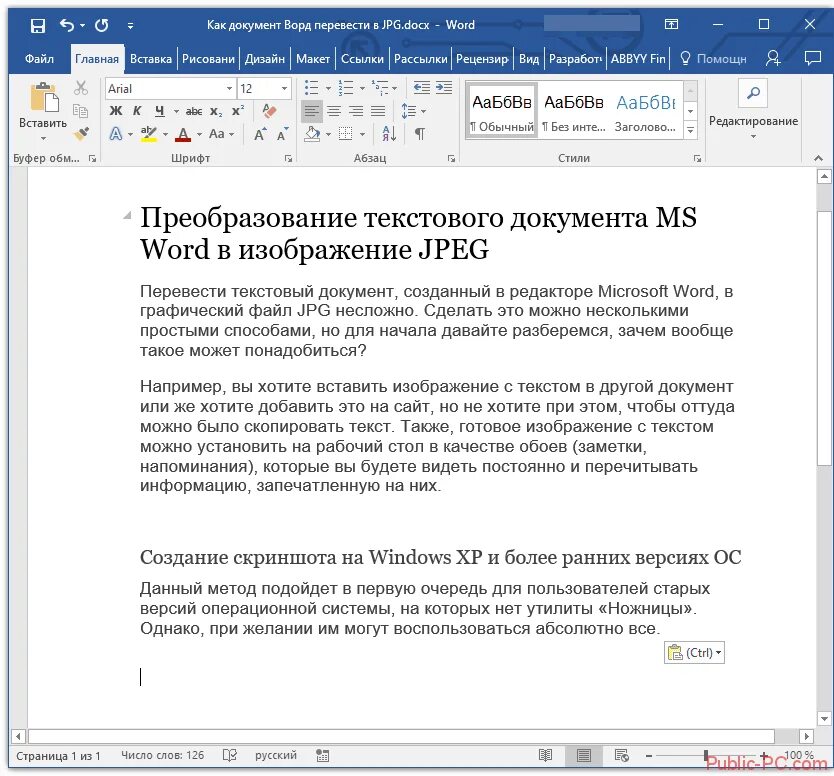This screenshot has width=834, height=776.
Task: Open Quick Access Toolbar customization arrow
Action: click(x=130, y=26)
